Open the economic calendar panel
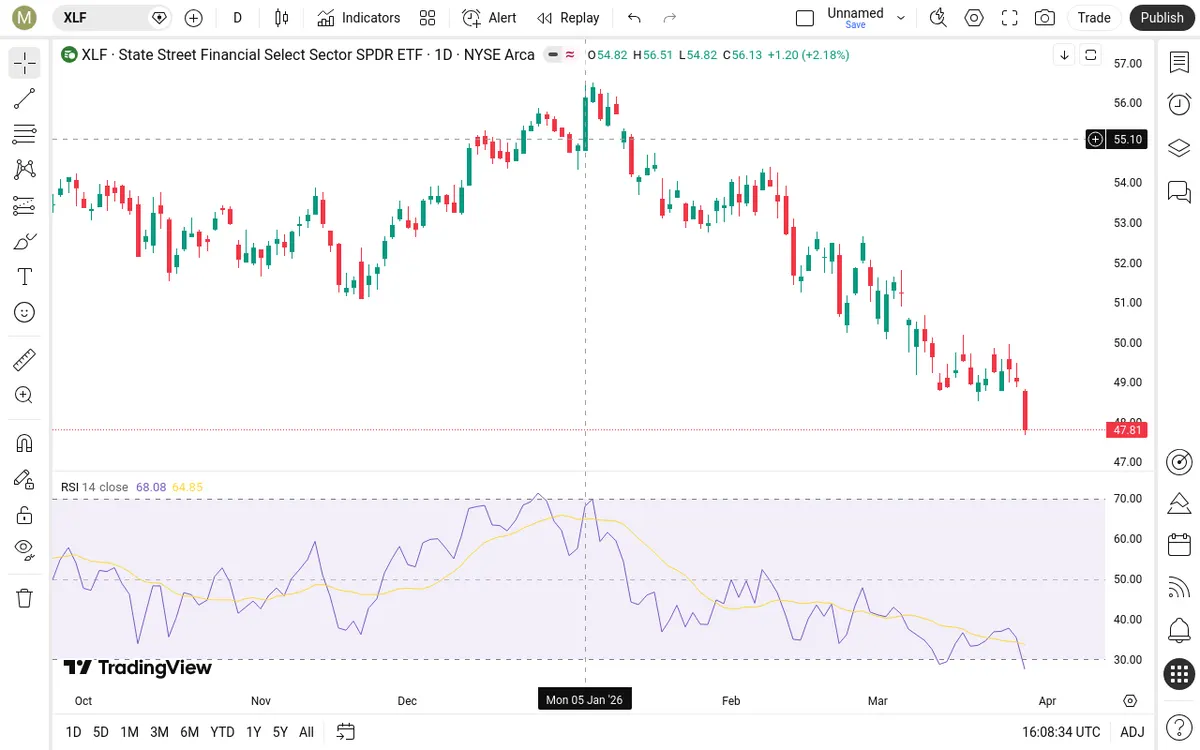 (1180, 545)
